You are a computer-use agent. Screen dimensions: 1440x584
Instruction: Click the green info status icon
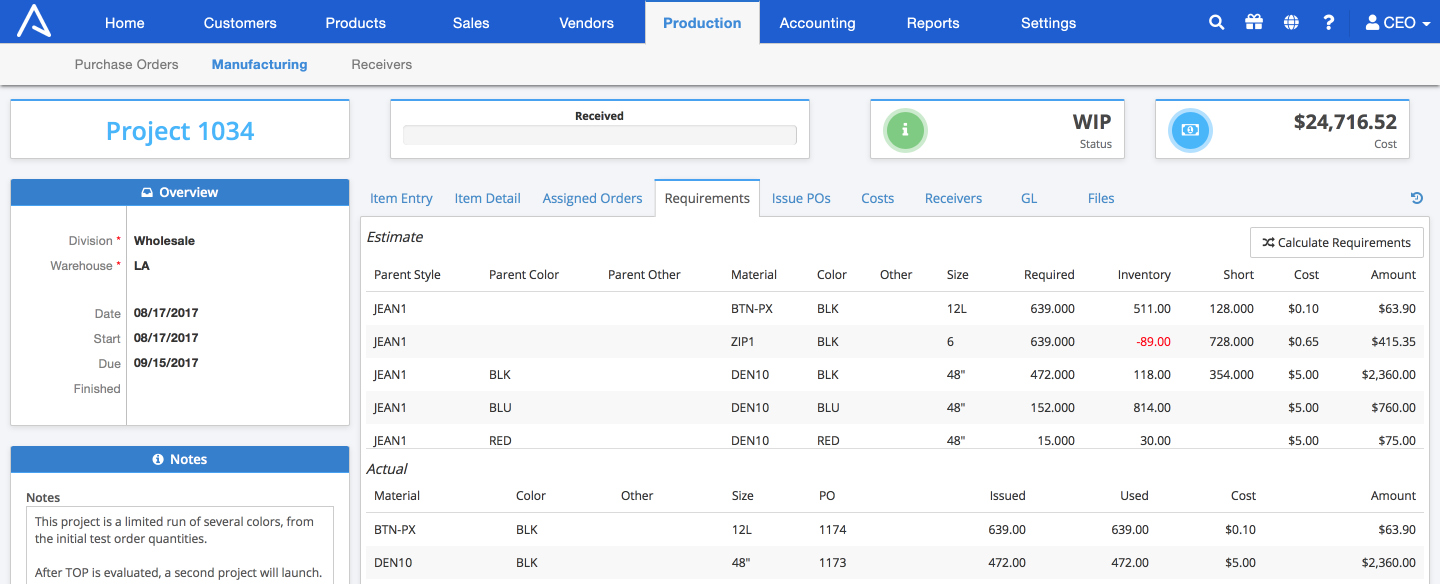[905, 129]
